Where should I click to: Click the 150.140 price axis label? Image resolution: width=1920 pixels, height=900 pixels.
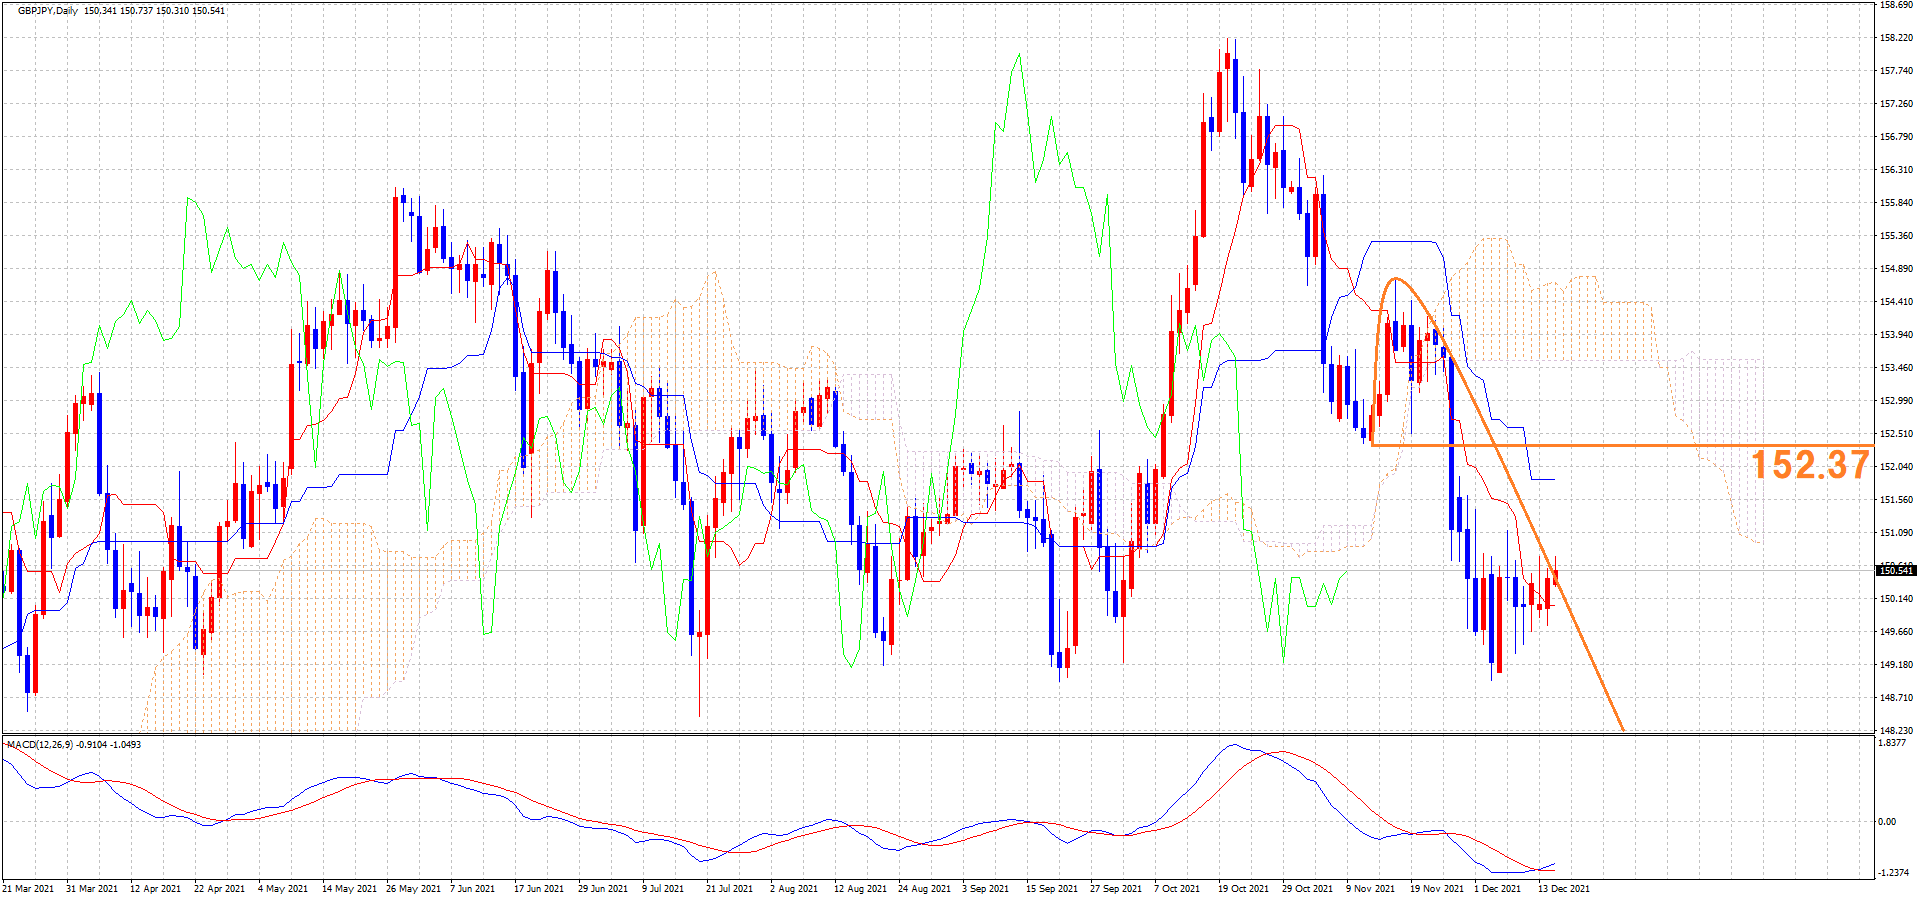[1897, 599]
